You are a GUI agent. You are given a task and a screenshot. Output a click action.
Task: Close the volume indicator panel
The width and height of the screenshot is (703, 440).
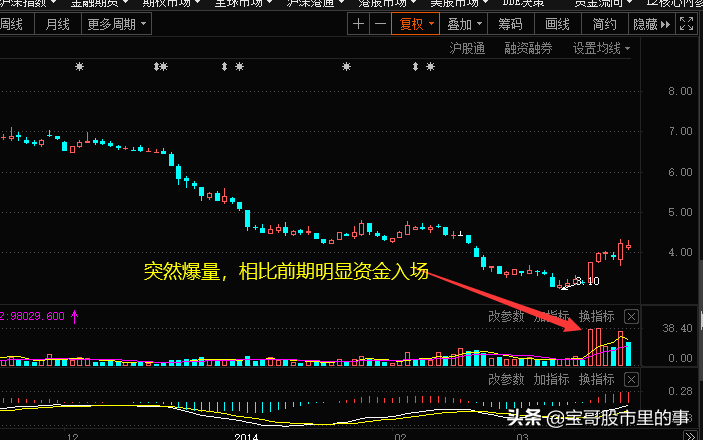pyautogui.click(x=631, y=317)
